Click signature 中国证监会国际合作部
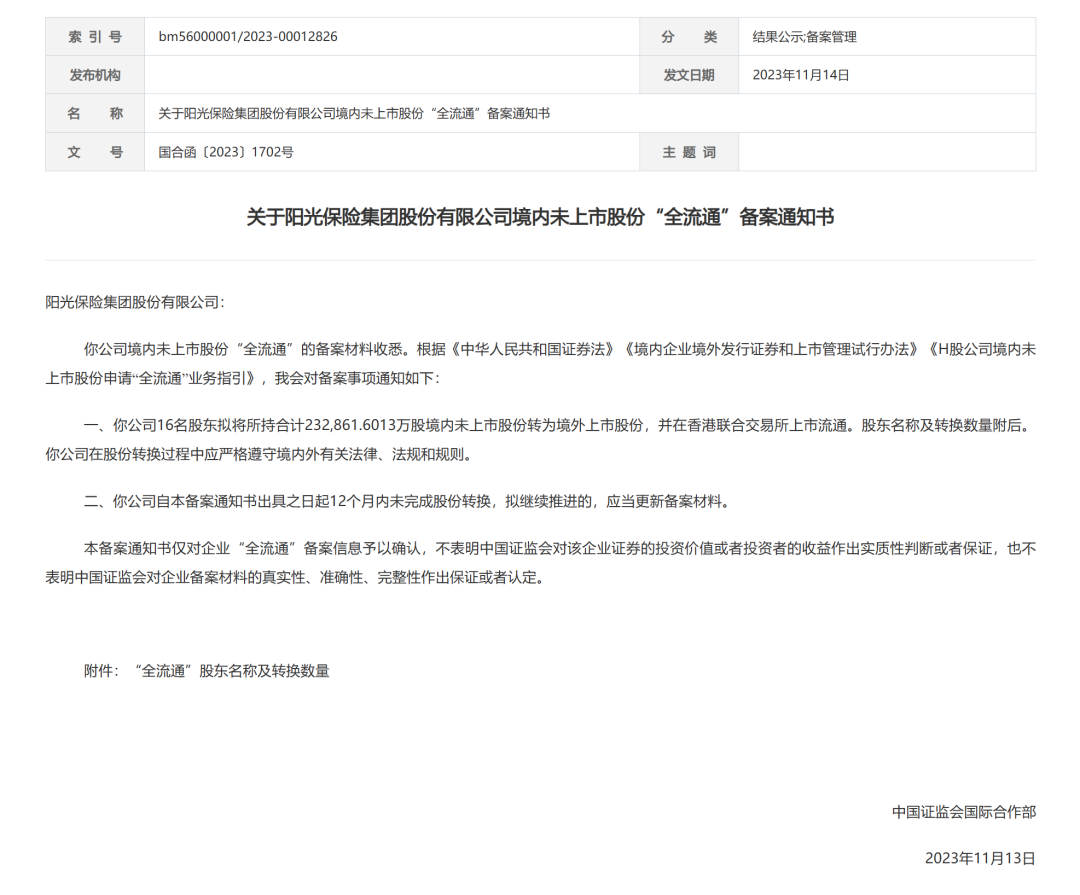This screenshot has width=1080, height=895. (964, 812)
